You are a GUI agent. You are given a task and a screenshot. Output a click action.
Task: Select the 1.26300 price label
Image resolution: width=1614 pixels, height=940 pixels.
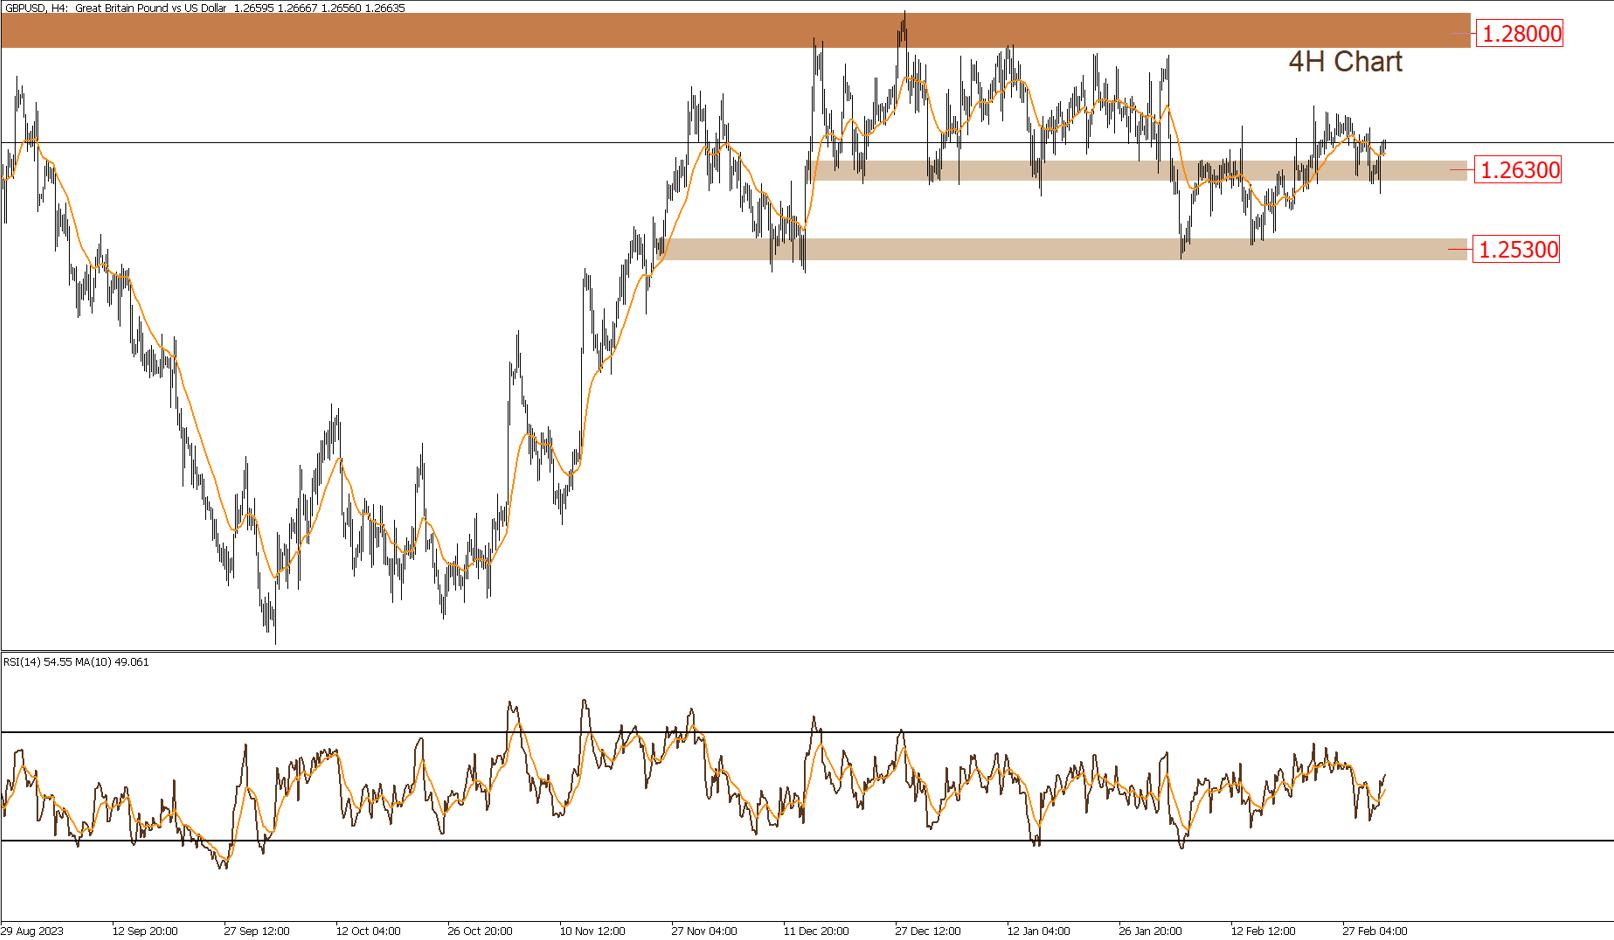pyautogui.click(x=1518, y=170)
